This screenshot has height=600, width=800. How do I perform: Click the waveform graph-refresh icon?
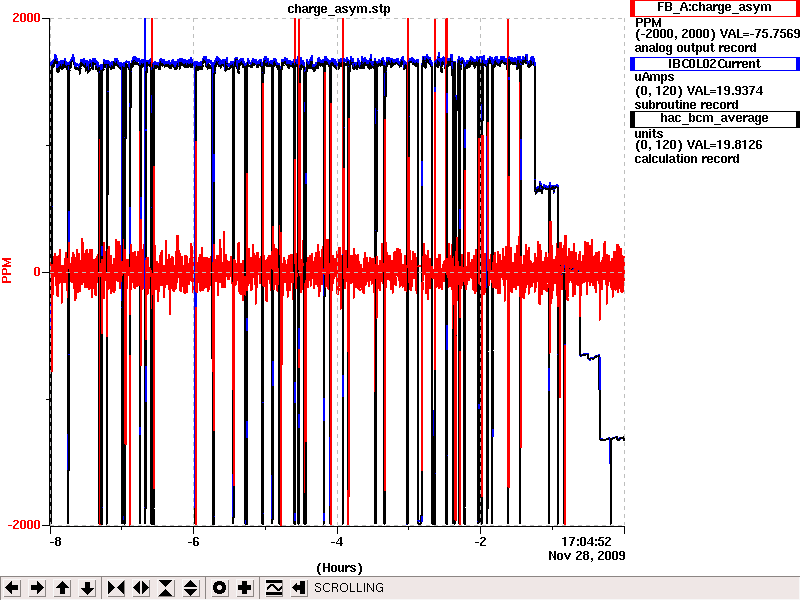(273, 588)
